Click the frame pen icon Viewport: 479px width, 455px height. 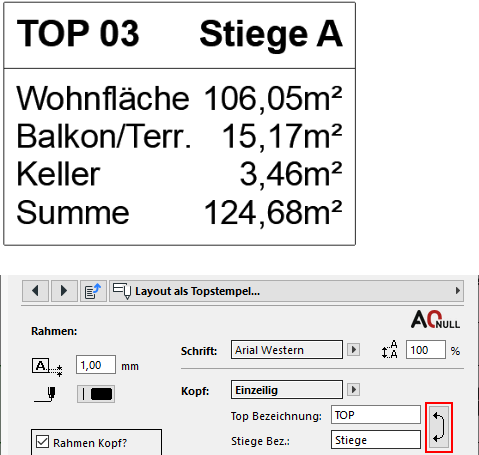point(46,394)
